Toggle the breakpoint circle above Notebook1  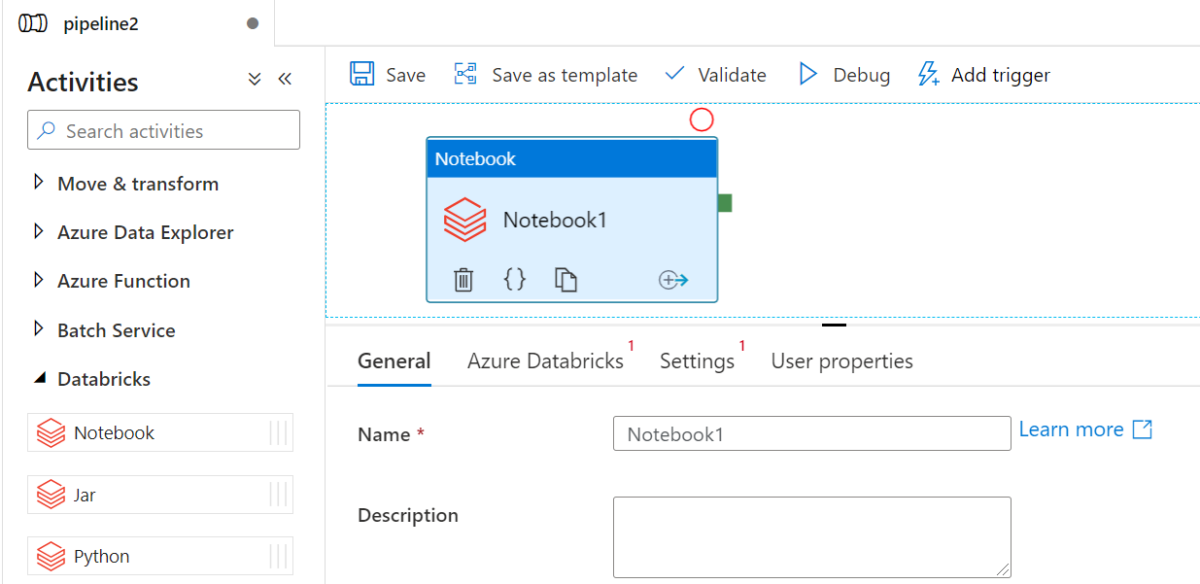[x=701, y=119]
